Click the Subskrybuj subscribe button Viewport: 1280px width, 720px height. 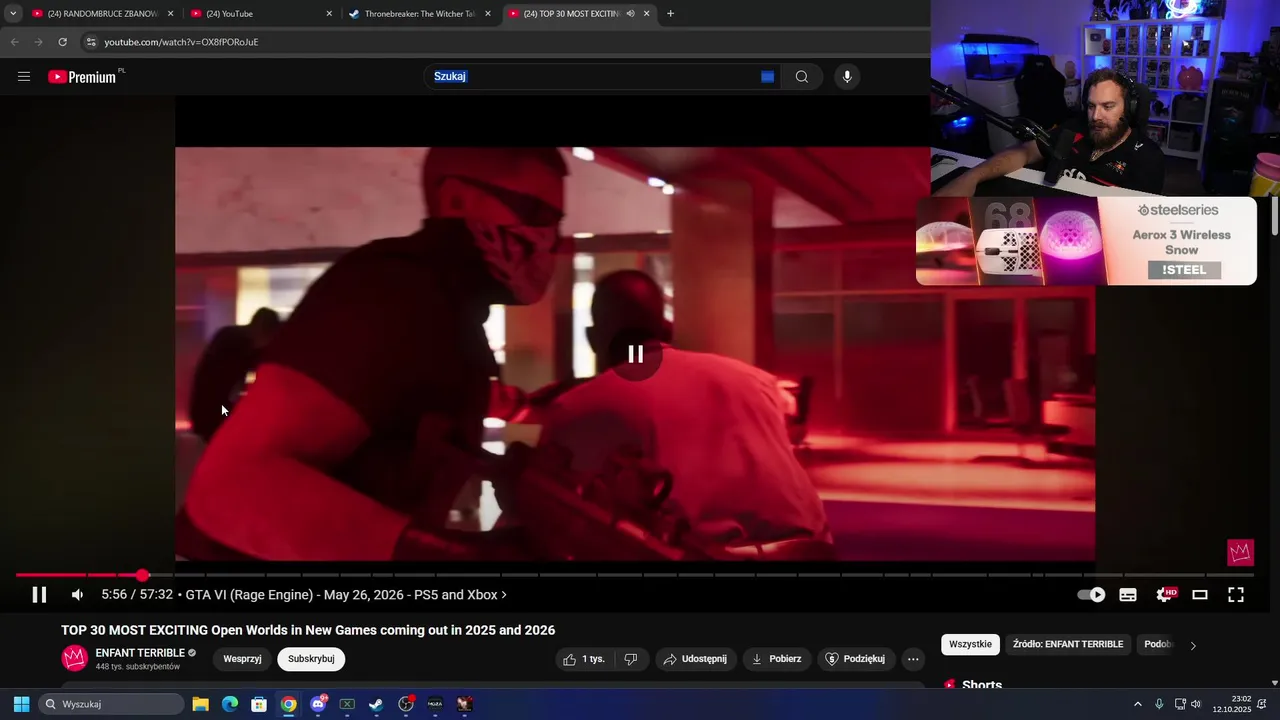(311, 659)
